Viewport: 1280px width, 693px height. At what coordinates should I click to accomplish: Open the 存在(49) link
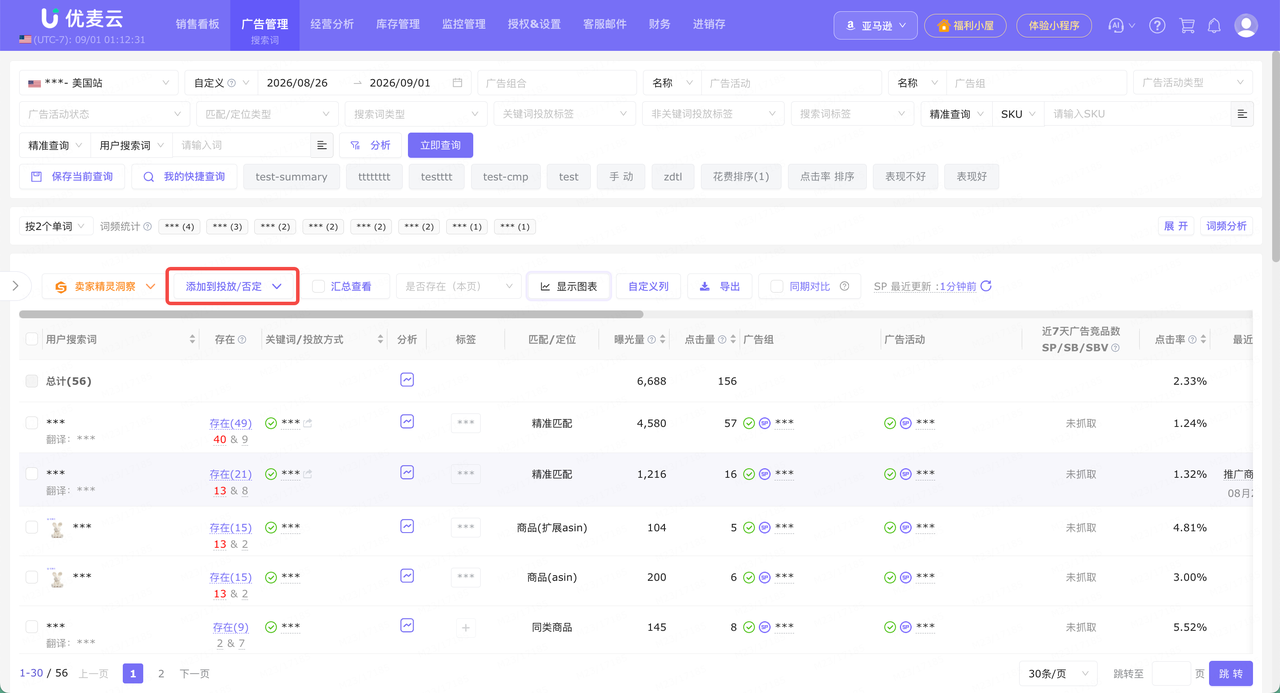pos(230,424)
